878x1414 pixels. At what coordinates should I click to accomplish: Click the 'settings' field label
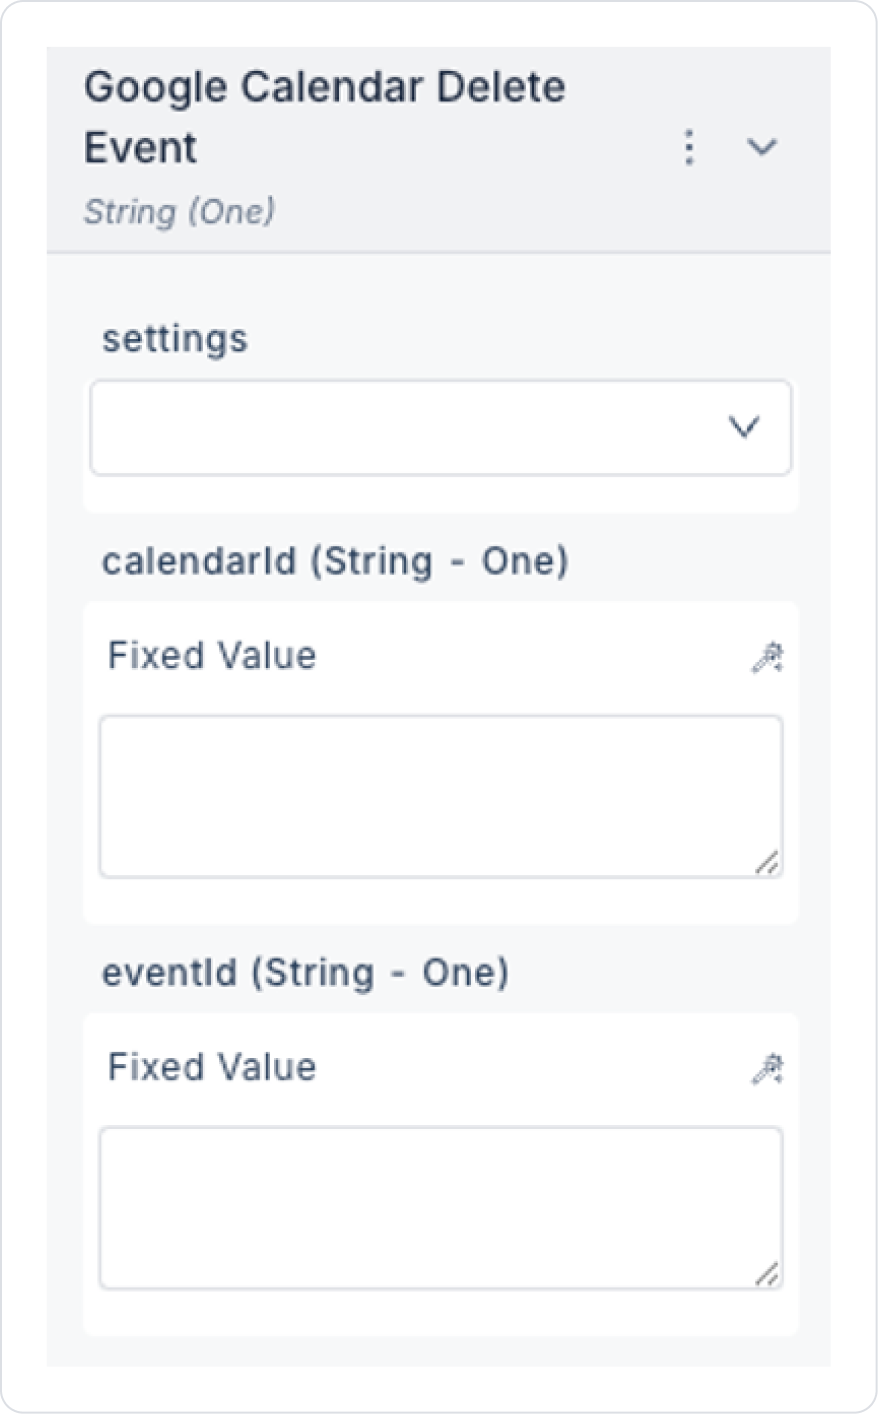point(175,339)
